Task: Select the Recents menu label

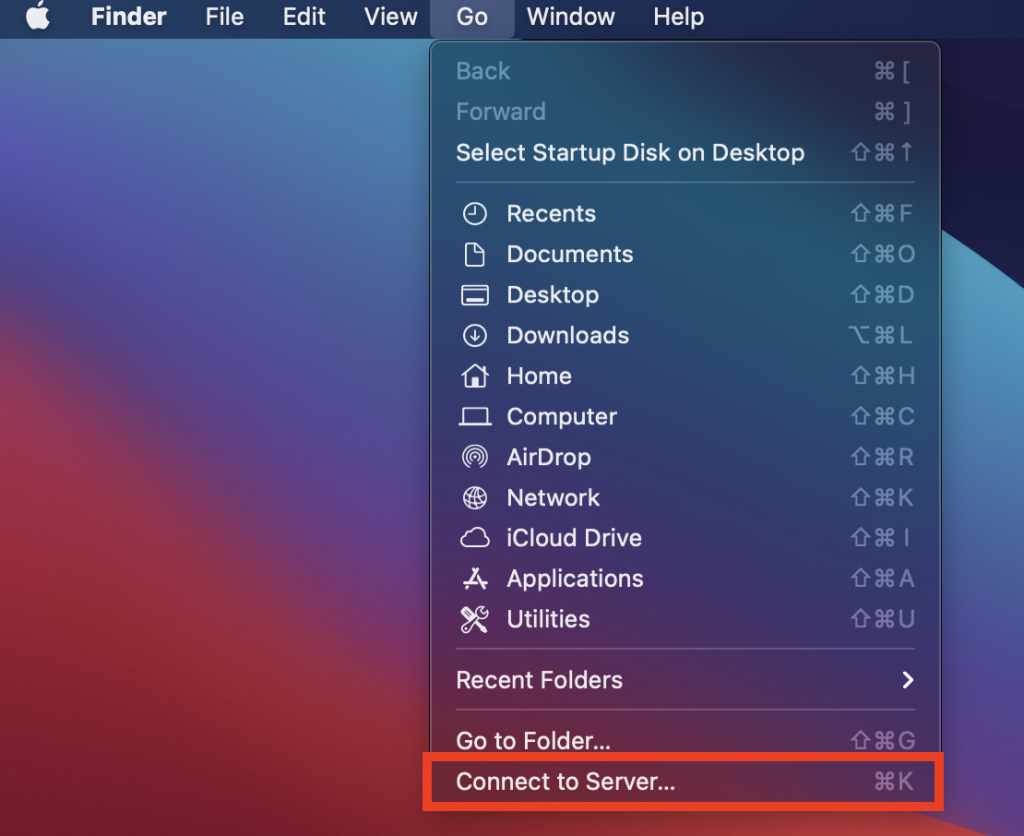Action: coord(551,214)
